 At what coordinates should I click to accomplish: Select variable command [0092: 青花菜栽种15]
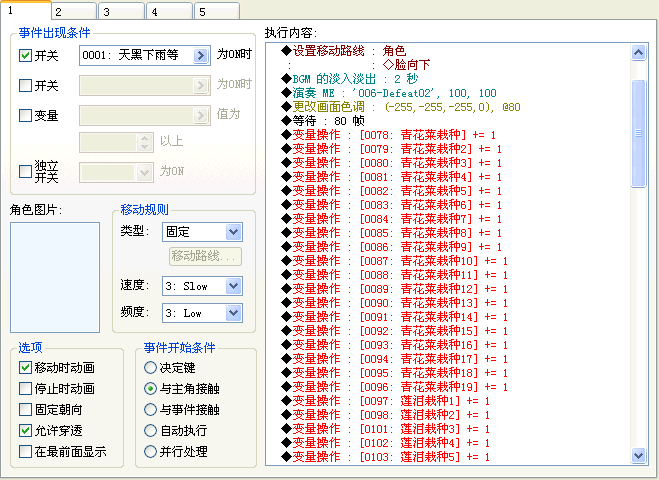(395, 331)
